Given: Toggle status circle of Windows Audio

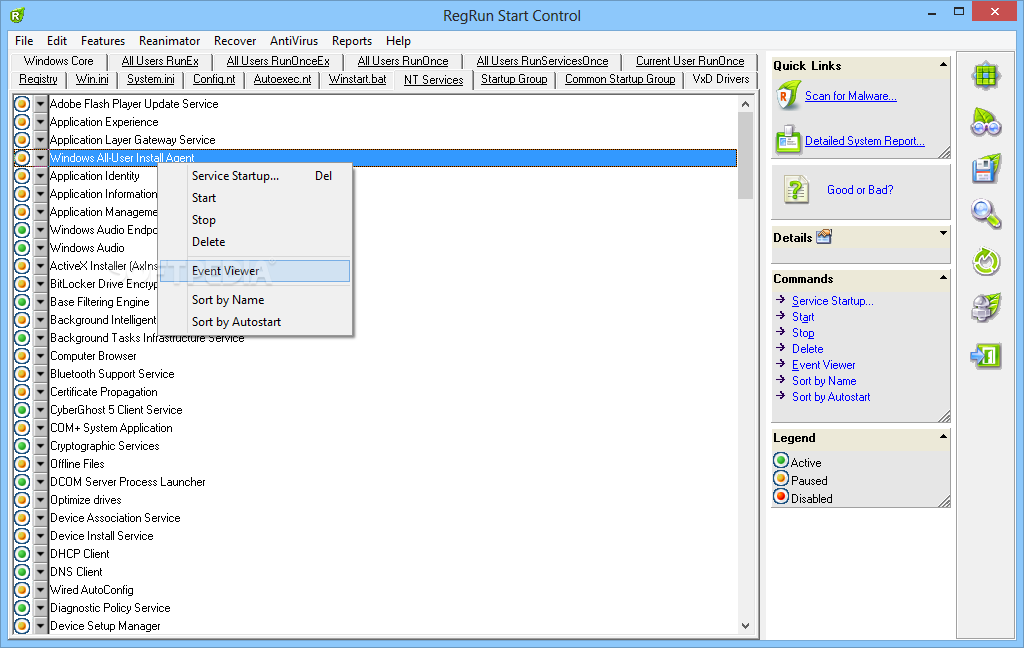Looking at the screenshot, I should tap(22, 248).
